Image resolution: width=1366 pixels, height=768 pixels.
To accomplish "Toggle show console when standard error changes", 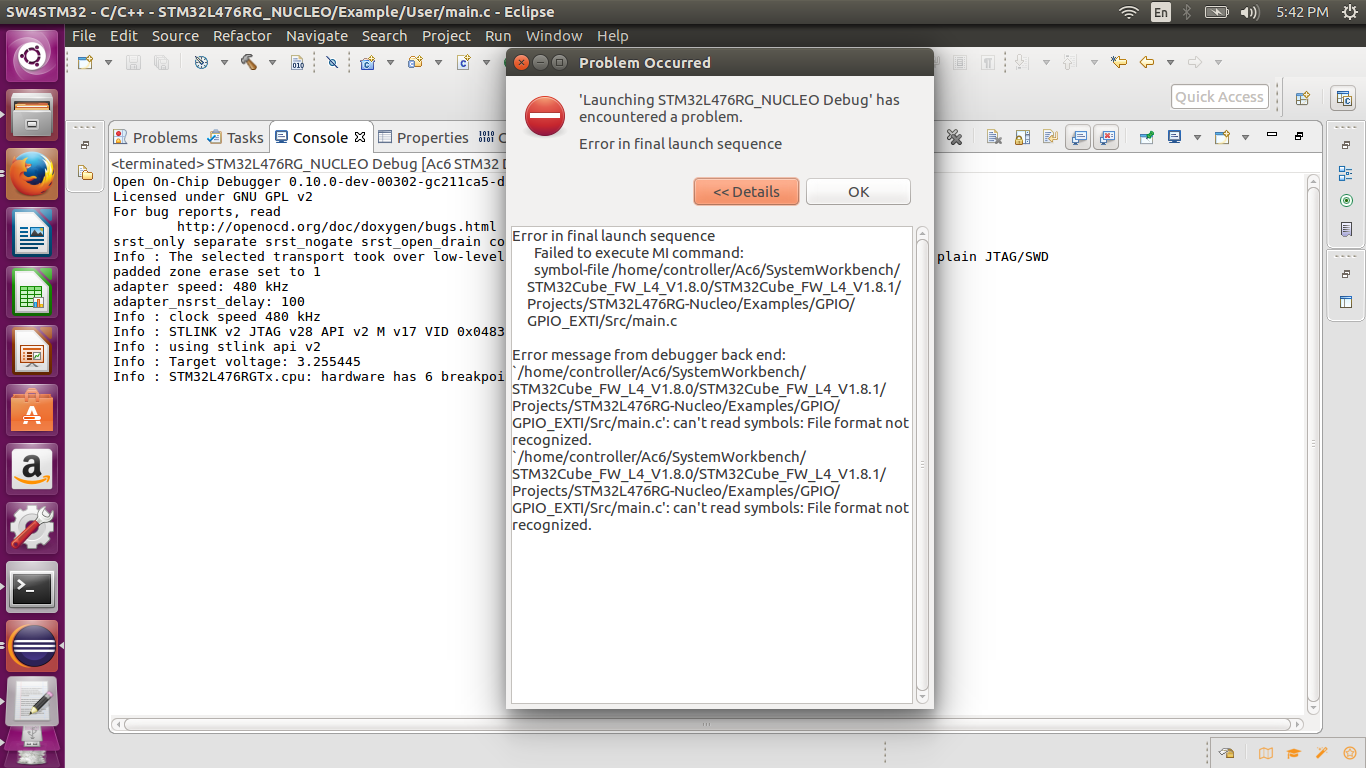I will point(1106,138).
